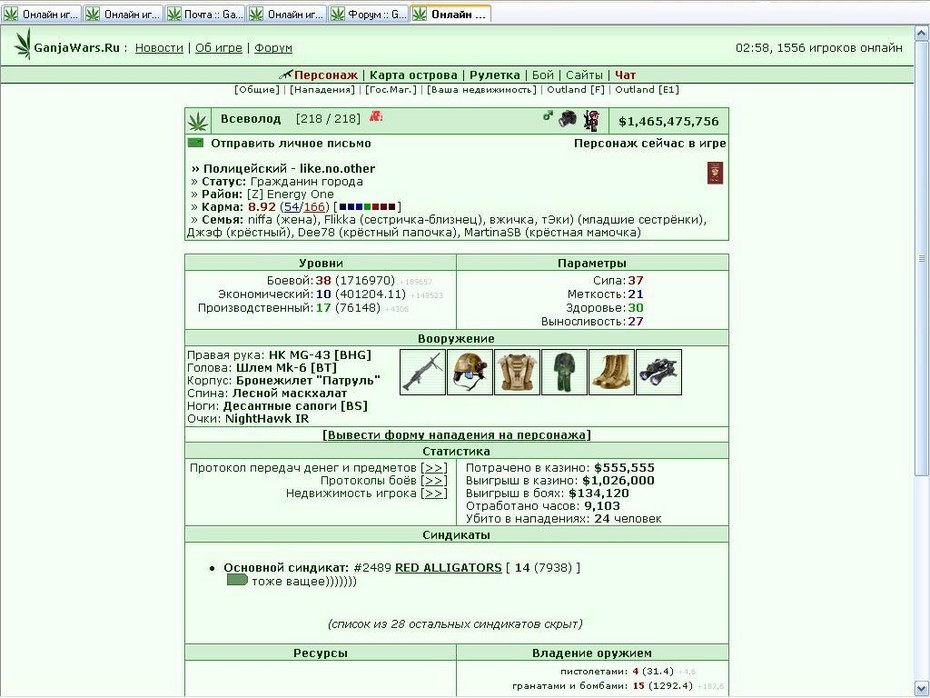Click the armed soldier character icon
Viewport: 930px width, 698px height.
pyautogui.click(x=591, y=120)
